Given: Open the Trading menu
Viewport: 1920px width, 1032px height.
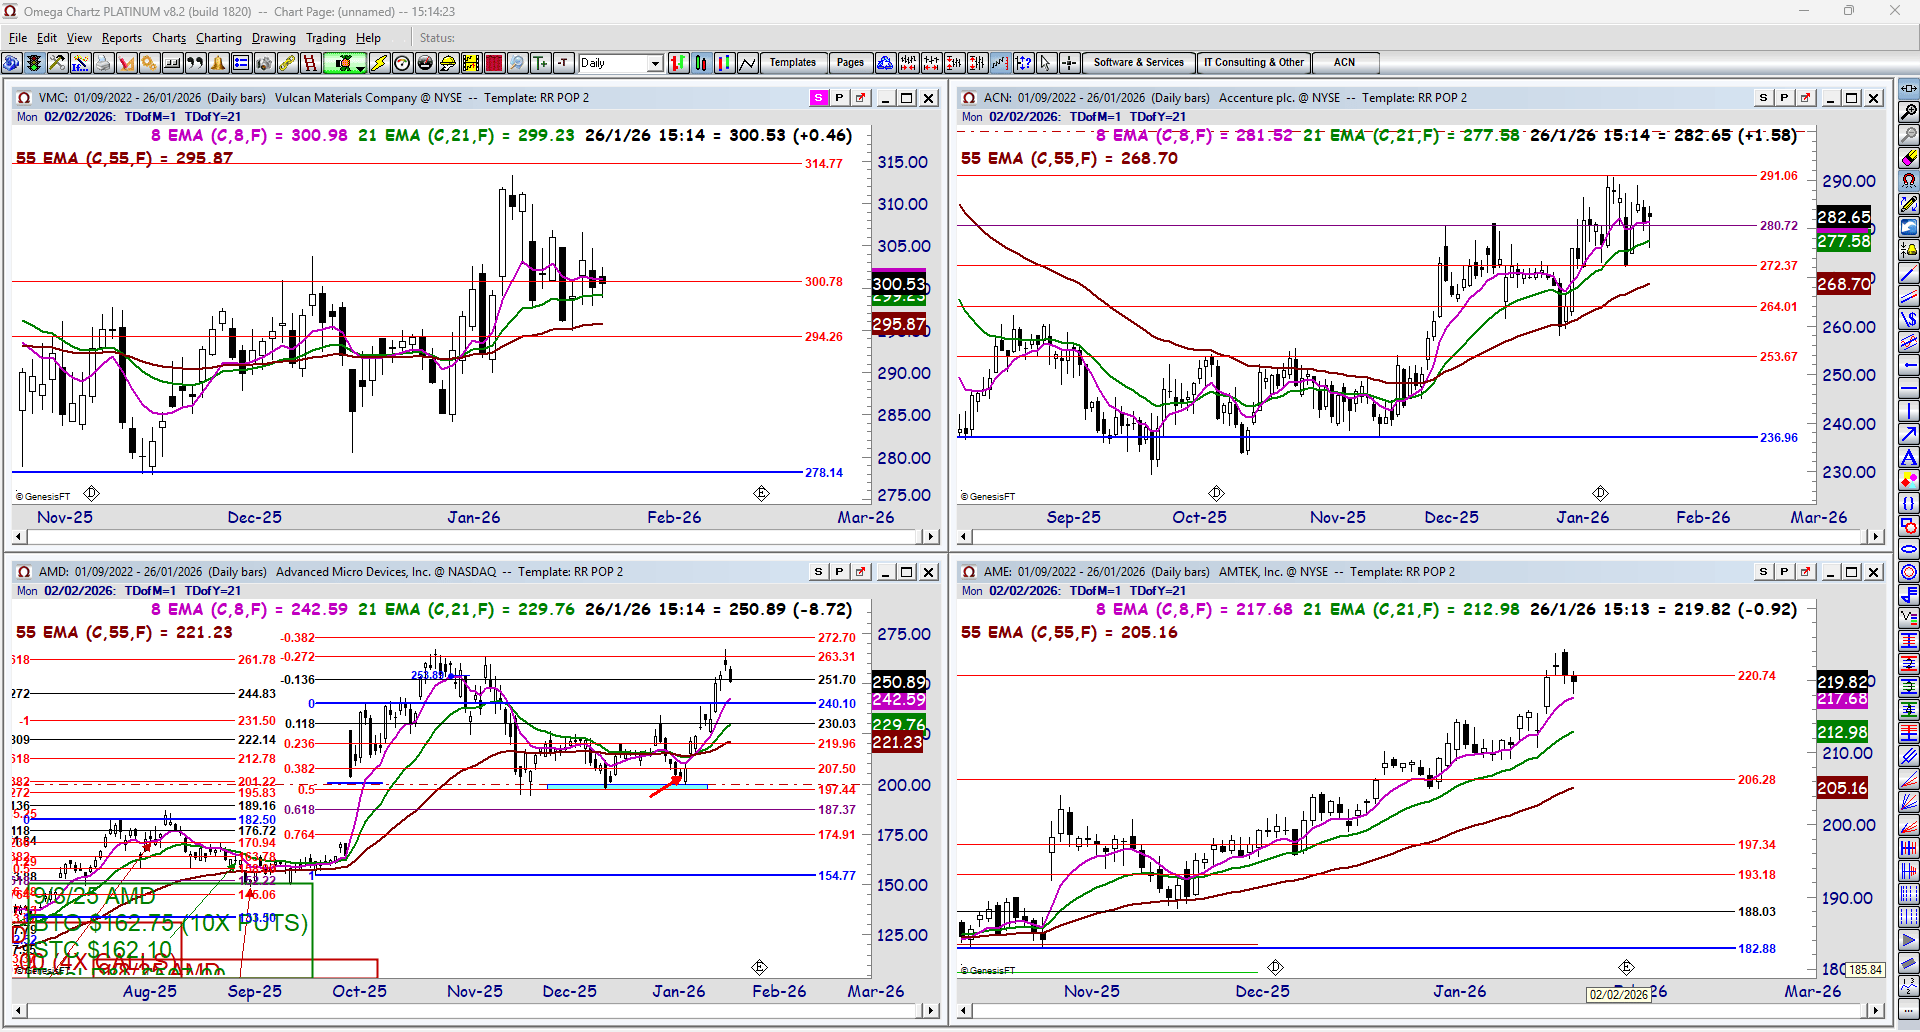Looking at the screenshot, I should (326, 38).
